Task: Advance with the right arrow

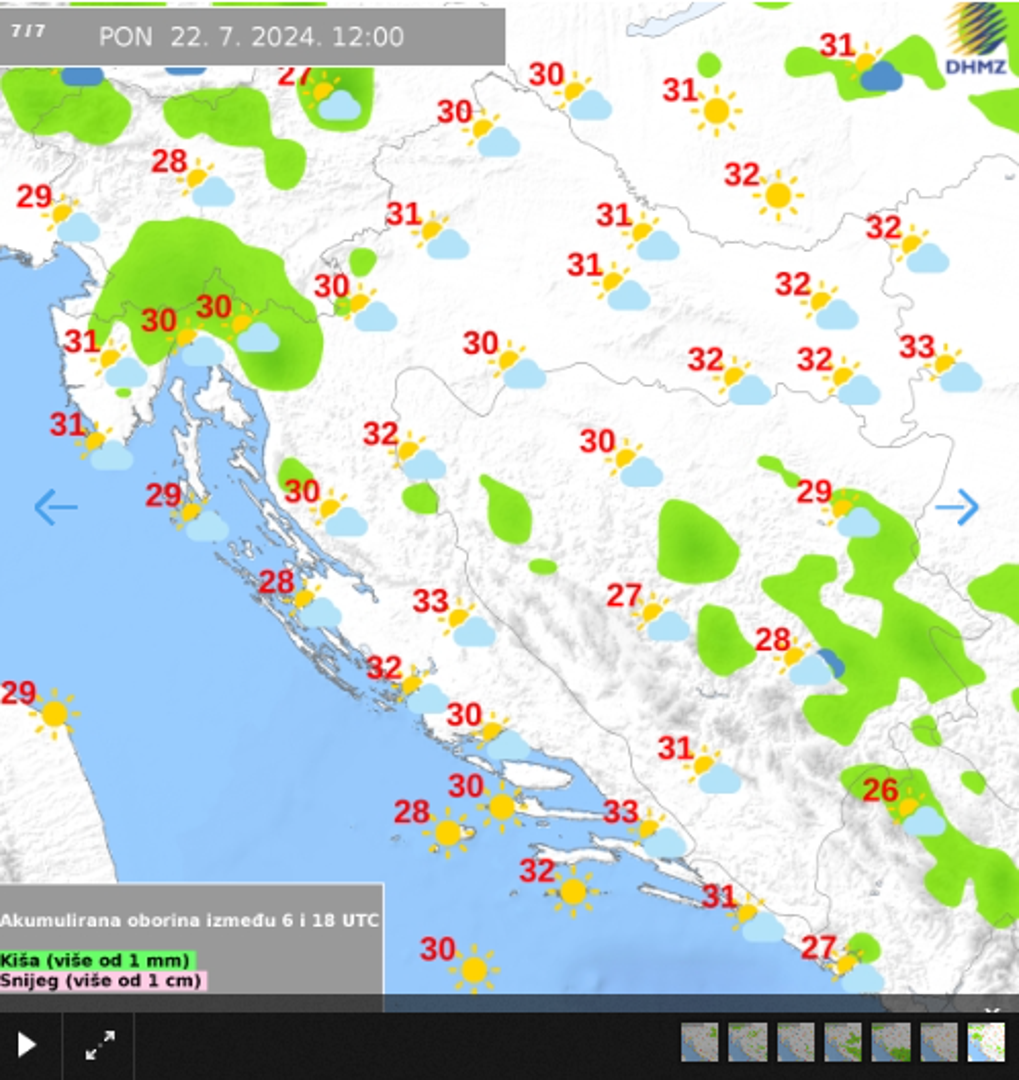Action: (x=957, y=507)
